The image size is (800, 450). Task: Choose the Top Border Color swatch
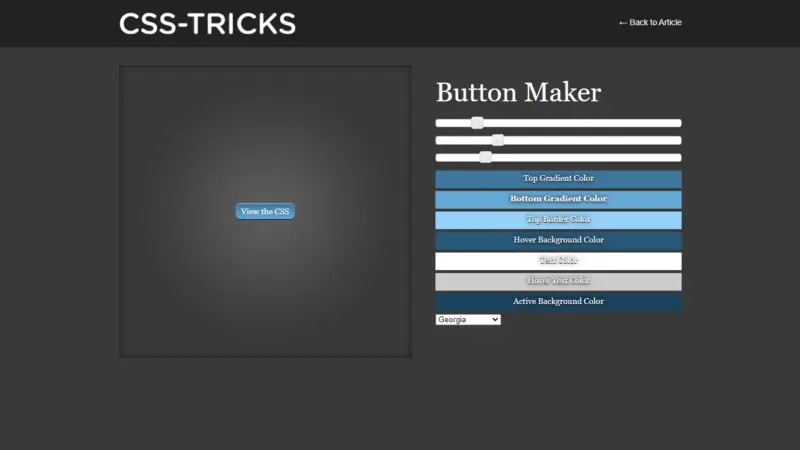pyautogui.click(x=558, y=219)
